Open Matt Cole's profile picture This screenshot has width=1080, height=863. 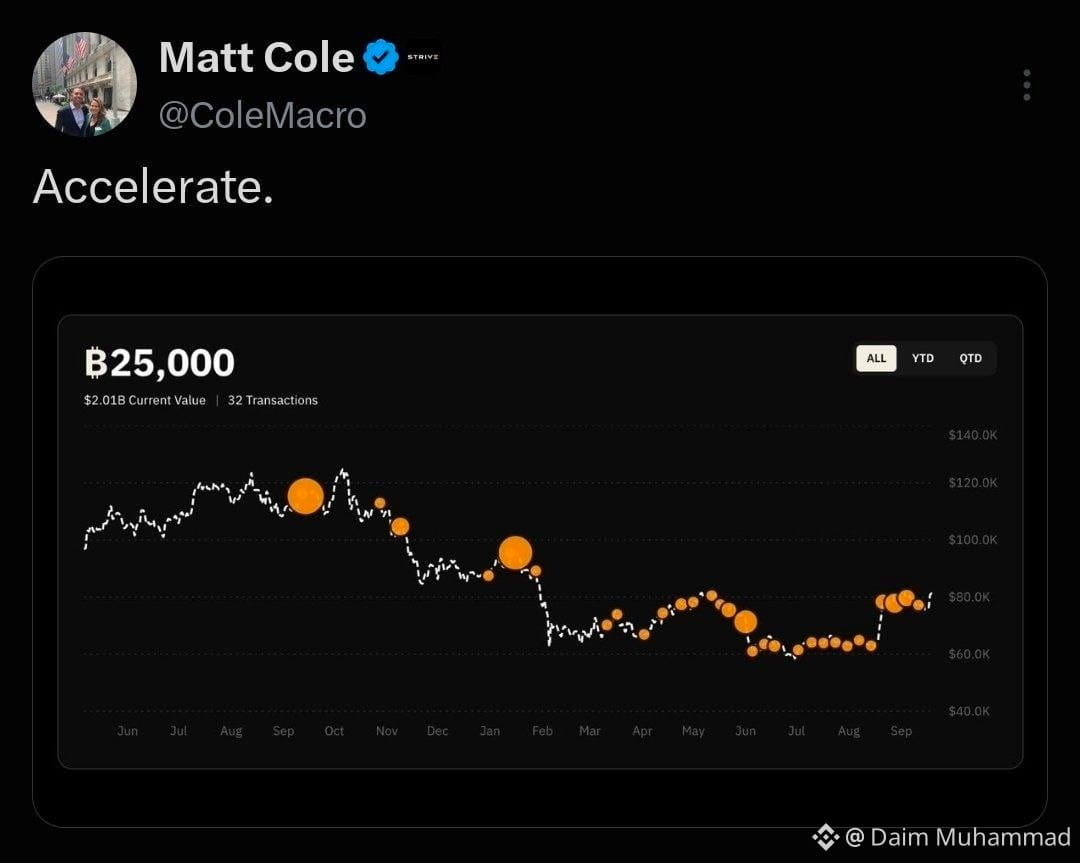click(x=84, y=84)
